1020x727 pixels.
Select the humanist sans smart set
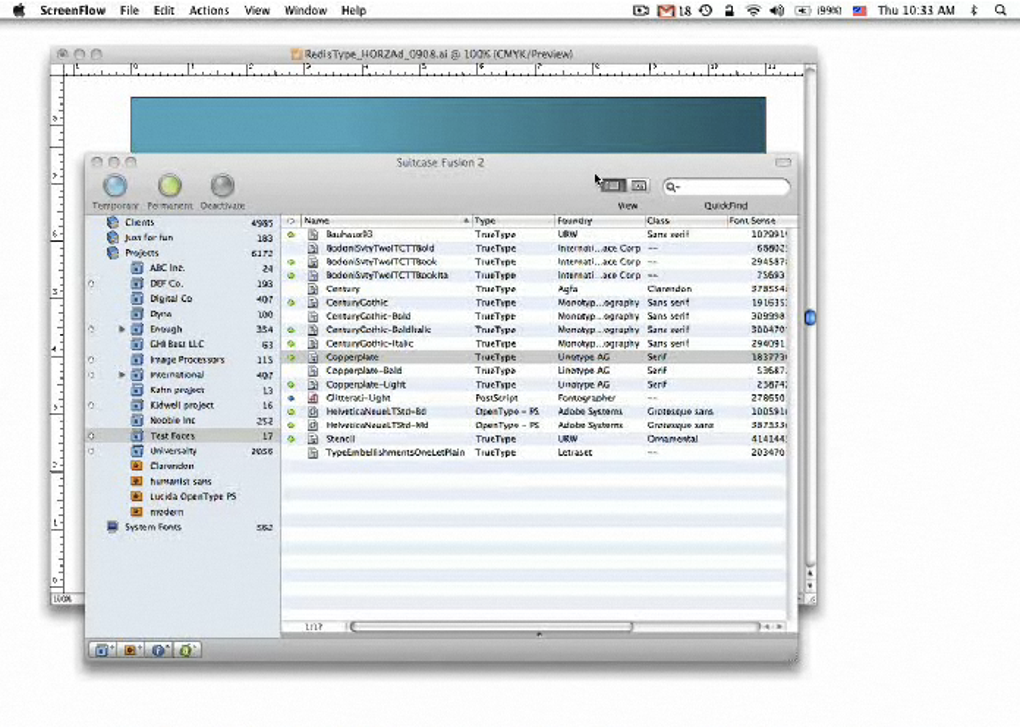point(180,481)
